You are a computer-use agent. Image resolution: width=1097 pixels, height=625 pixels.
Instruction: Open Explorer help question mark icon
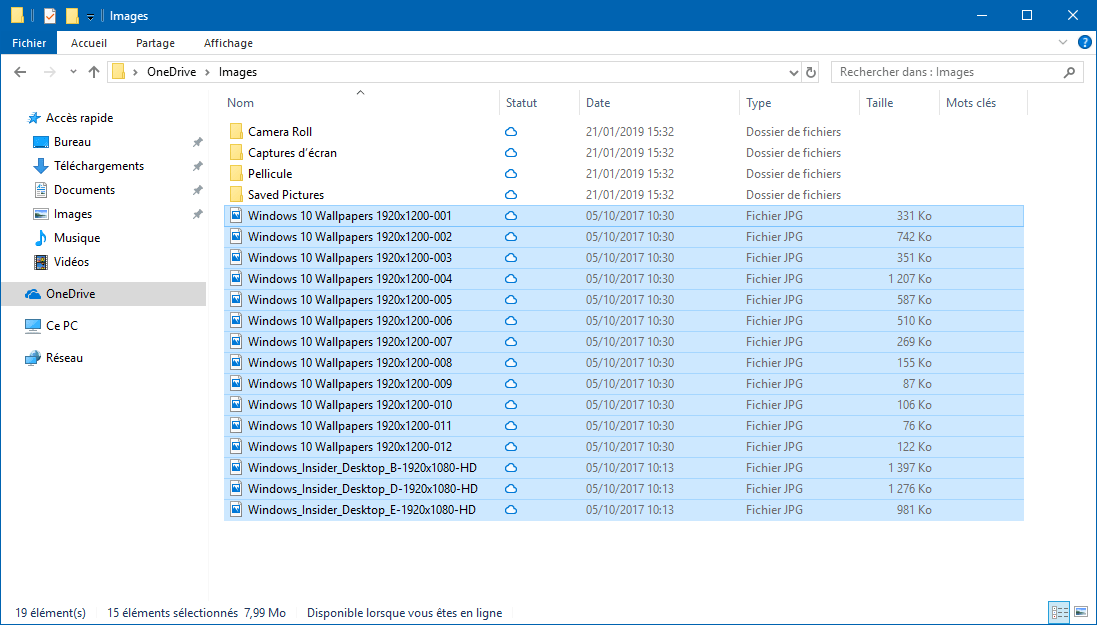click(1084, 43)
